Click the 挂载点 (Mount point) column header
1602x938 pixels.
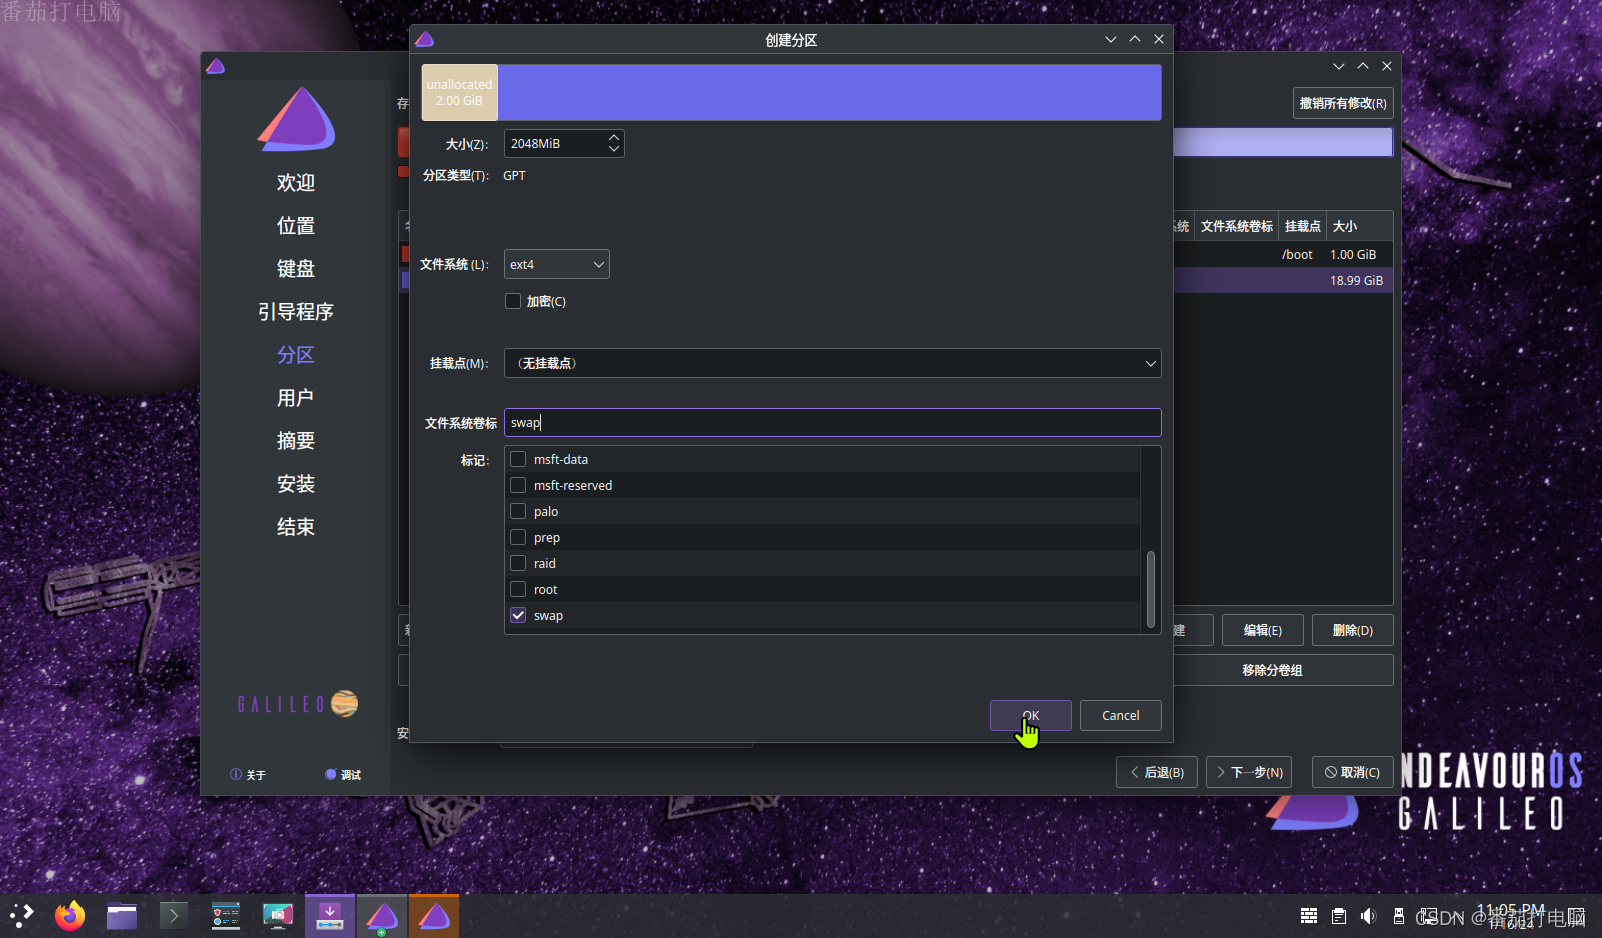[x=1302, y=226]
